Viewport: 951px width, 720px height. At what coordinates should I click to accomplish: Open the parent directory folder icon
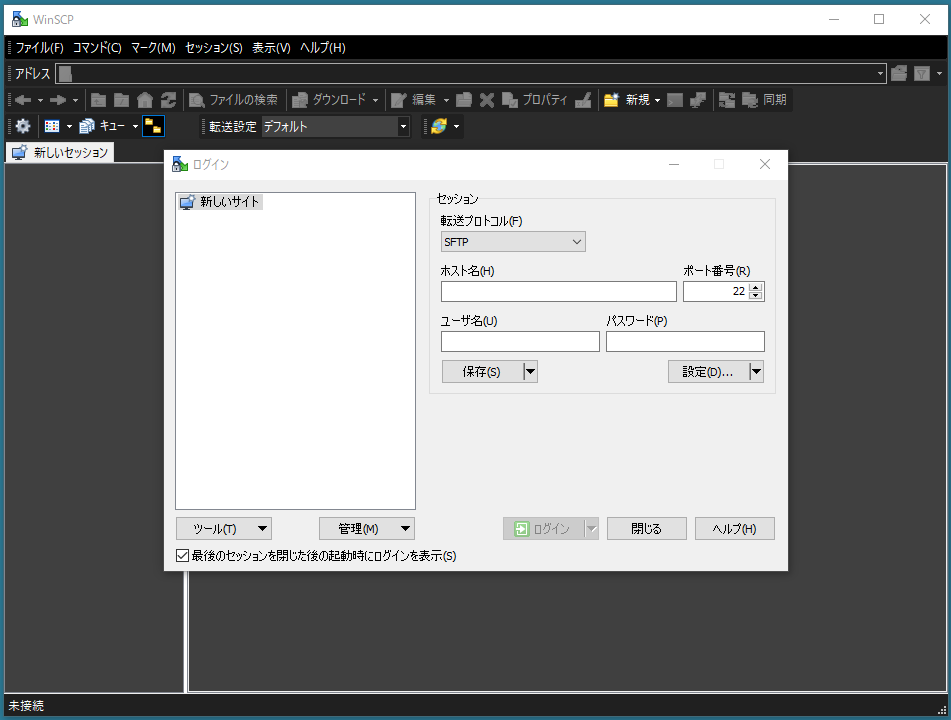click(x=98, y=100)
